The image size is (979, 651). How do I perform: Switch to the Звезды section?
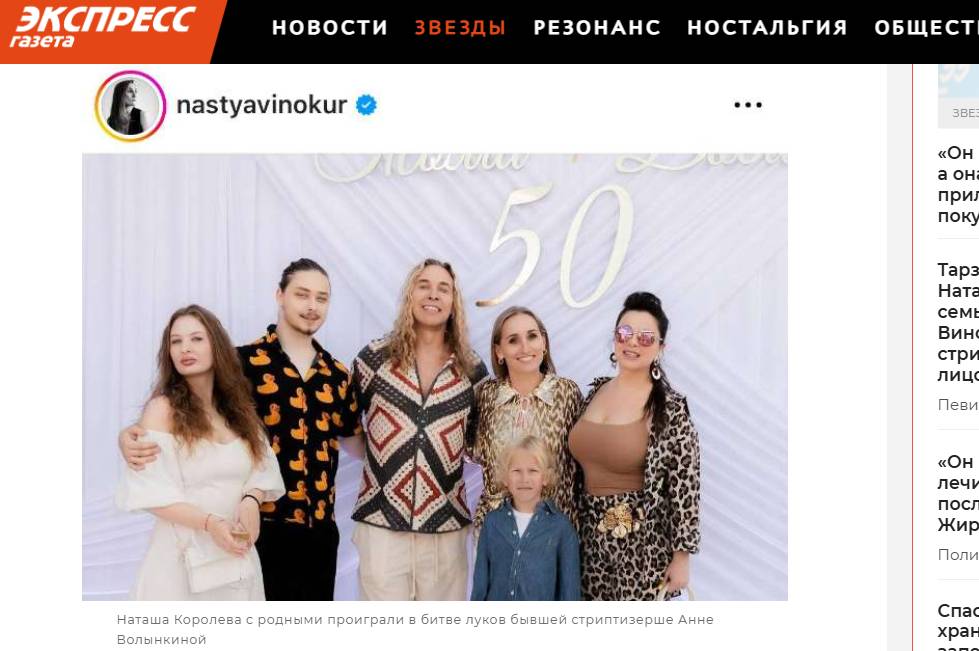point(460,27)
